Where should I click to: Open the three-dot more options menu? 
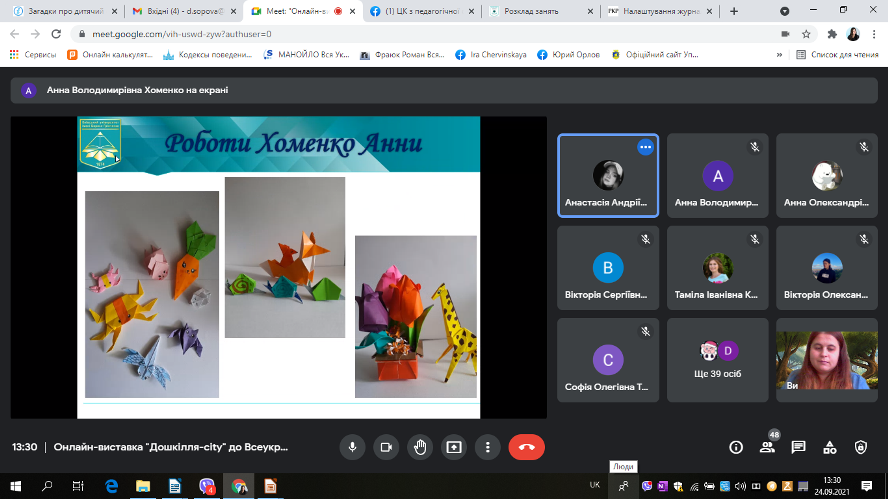[x=487, y=447]
